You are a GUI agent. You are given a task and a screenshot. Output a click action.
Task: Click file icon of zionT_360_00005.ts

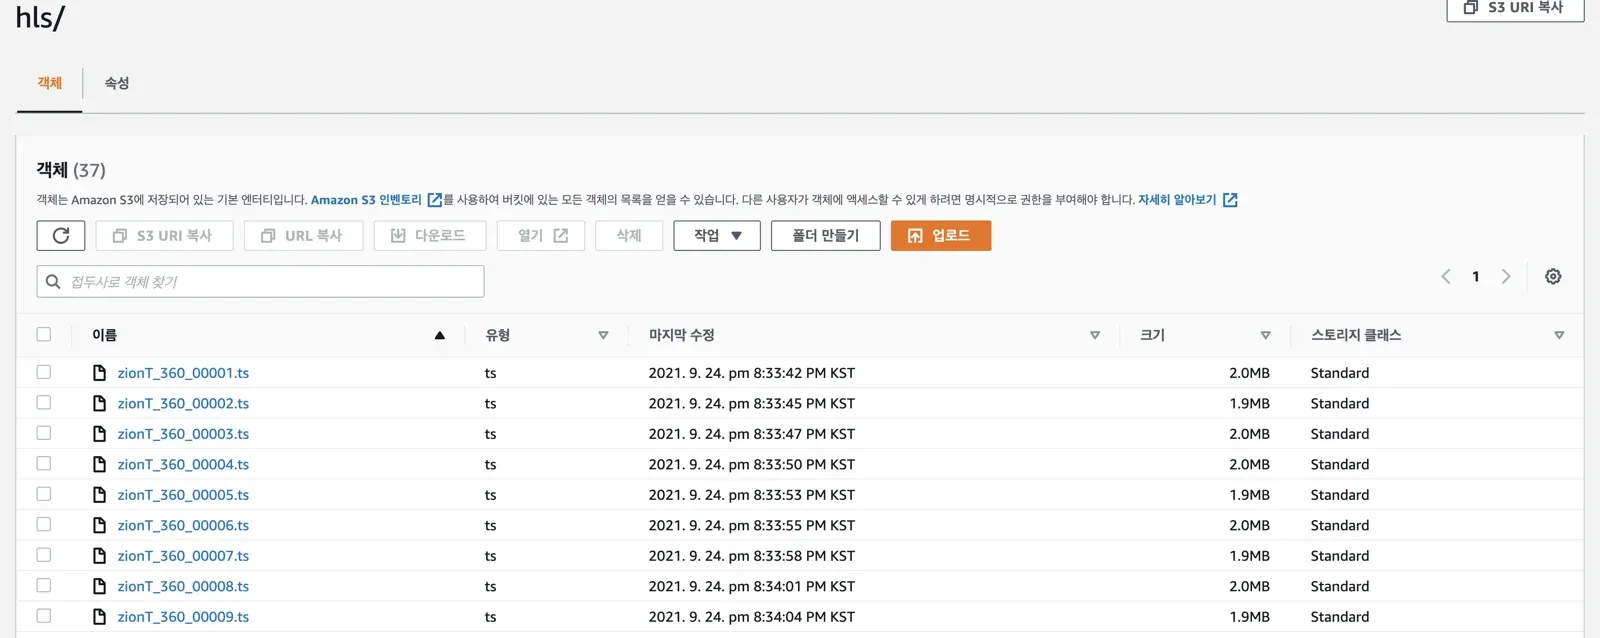click(x=99, y=495)
